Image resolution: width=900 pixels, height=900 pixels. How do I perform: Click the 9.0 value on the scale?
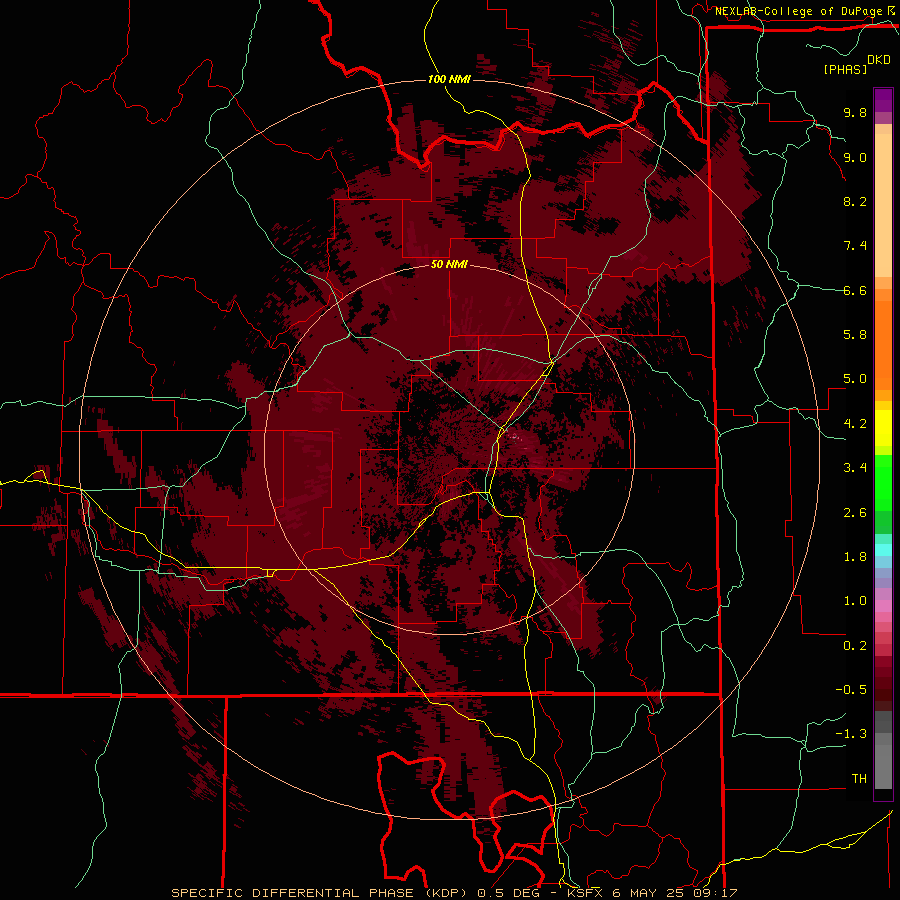tap(855, 157)
